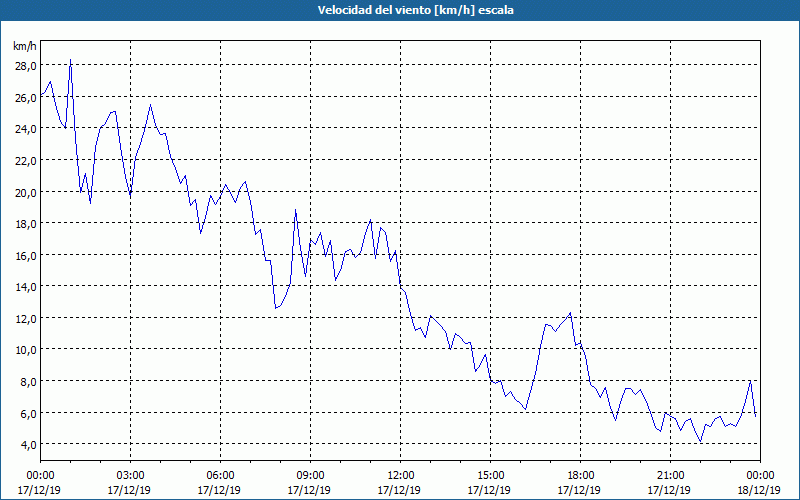This screenshot has width=800, height=500.
Task: Click the '8,0' y-axis value
Action: click(x=28, y=382)
